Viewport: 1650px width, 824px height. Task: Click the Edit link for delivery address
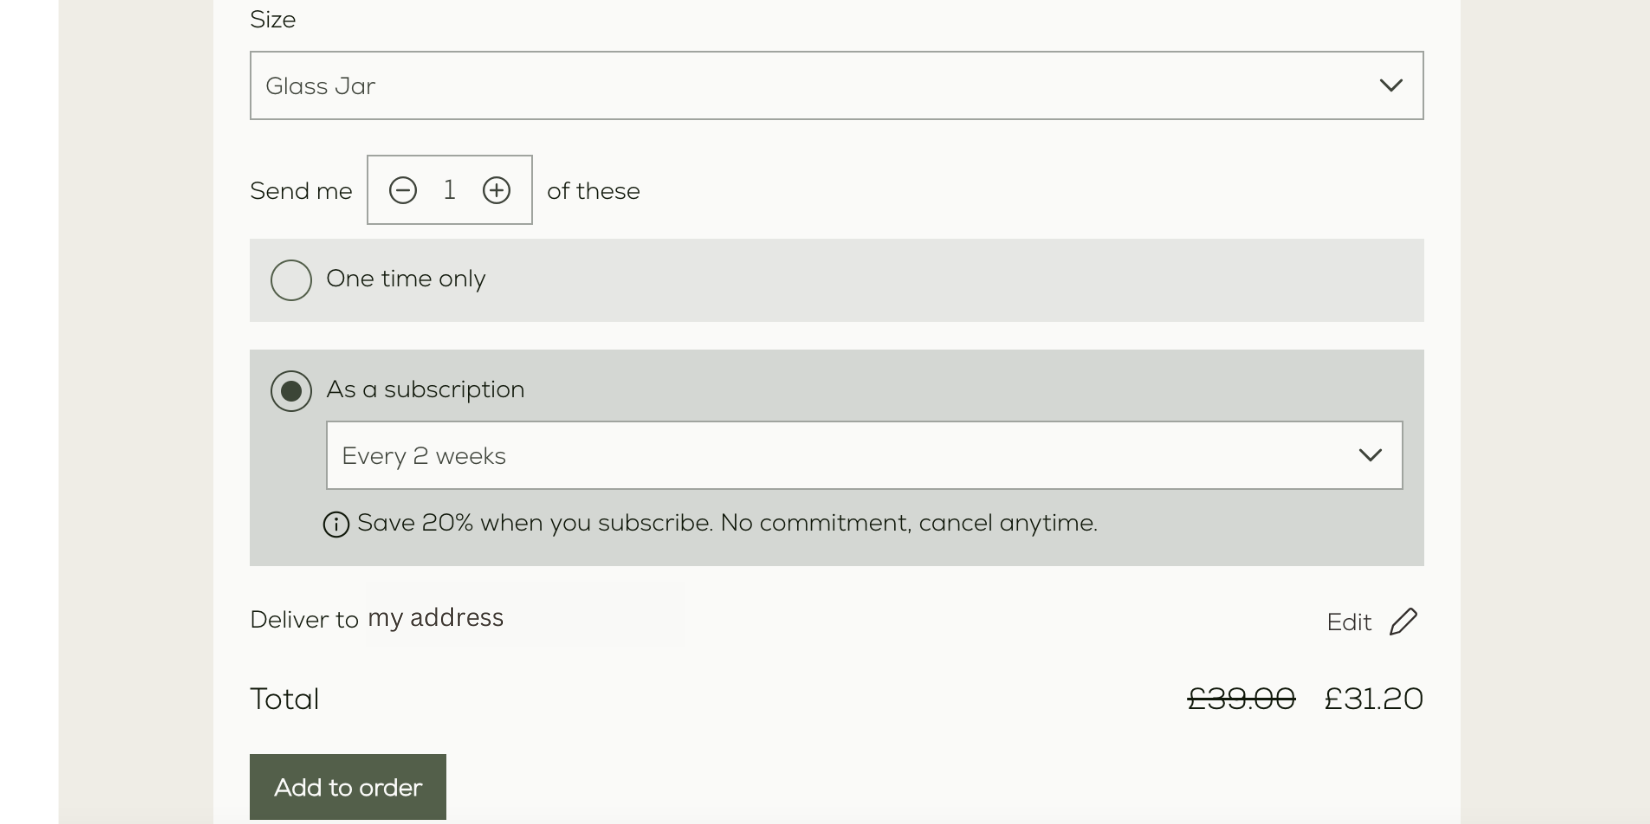[x=1349, y=622]
